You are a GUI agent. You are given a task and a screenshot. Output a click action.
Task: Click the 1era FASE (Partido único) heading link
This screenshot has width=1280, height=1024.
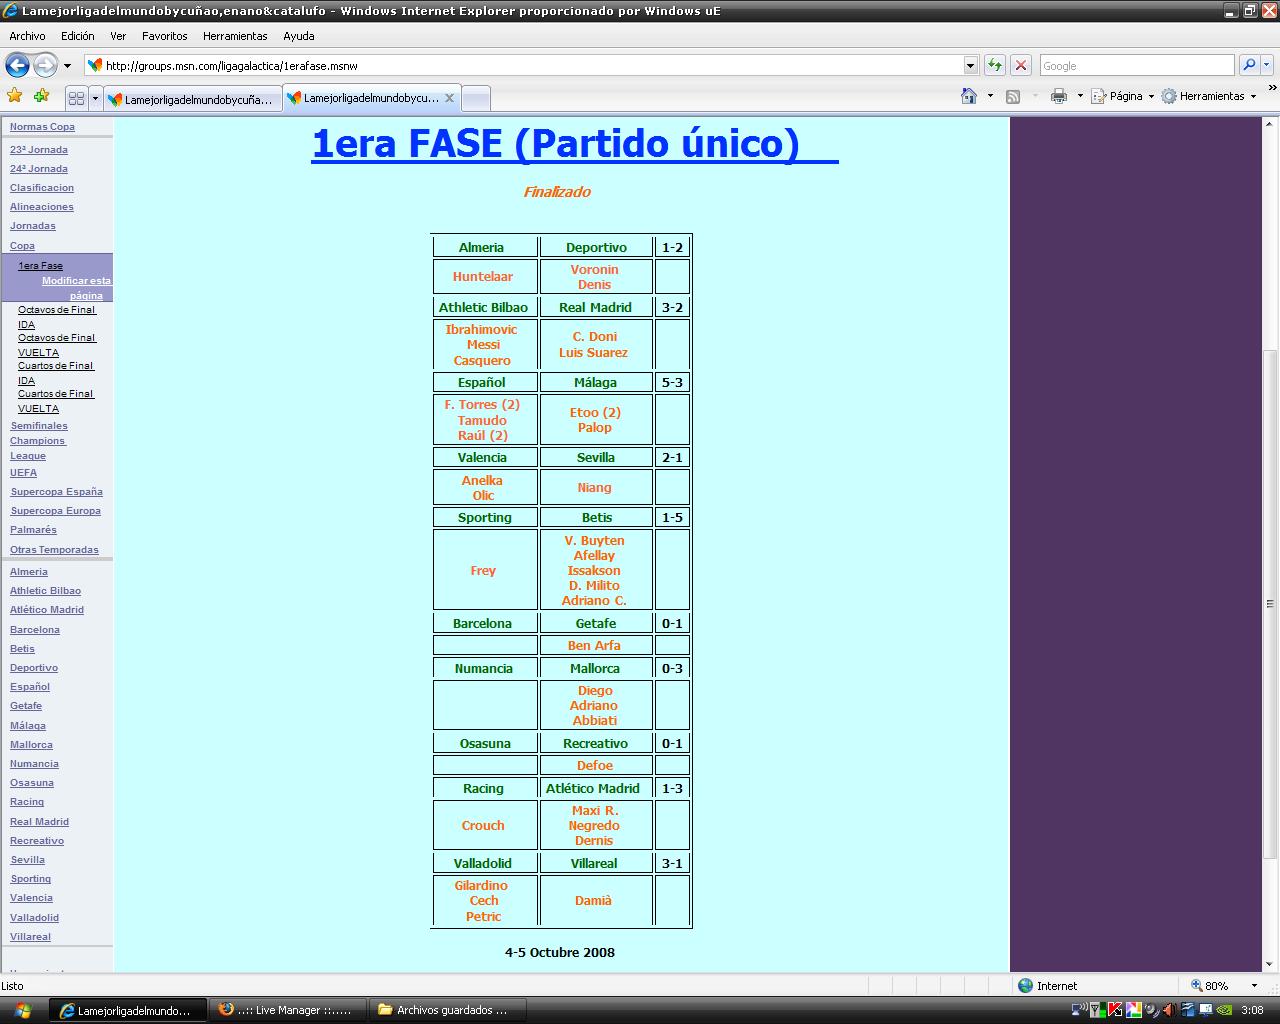tap(574, 143)
